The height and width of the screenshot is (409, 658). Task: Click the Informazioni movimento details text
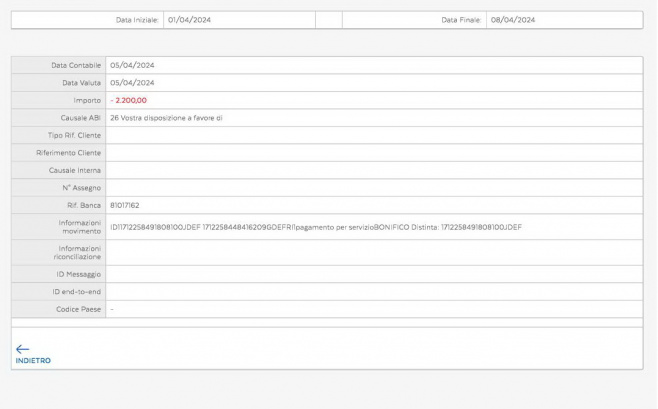point(316,227)
